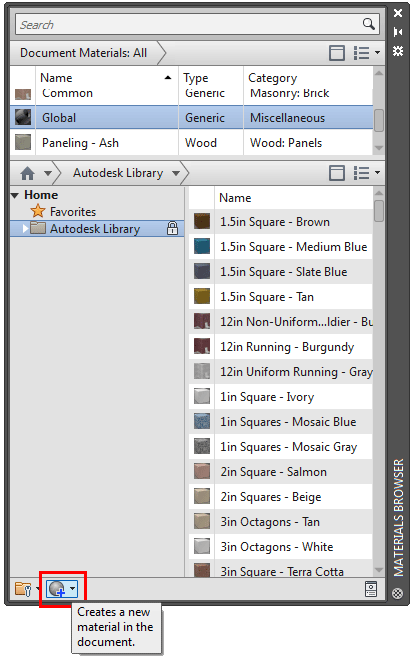Sort document materials by Category column
Image resolution: width=414 pixels, height=660 pixels.
272,78
